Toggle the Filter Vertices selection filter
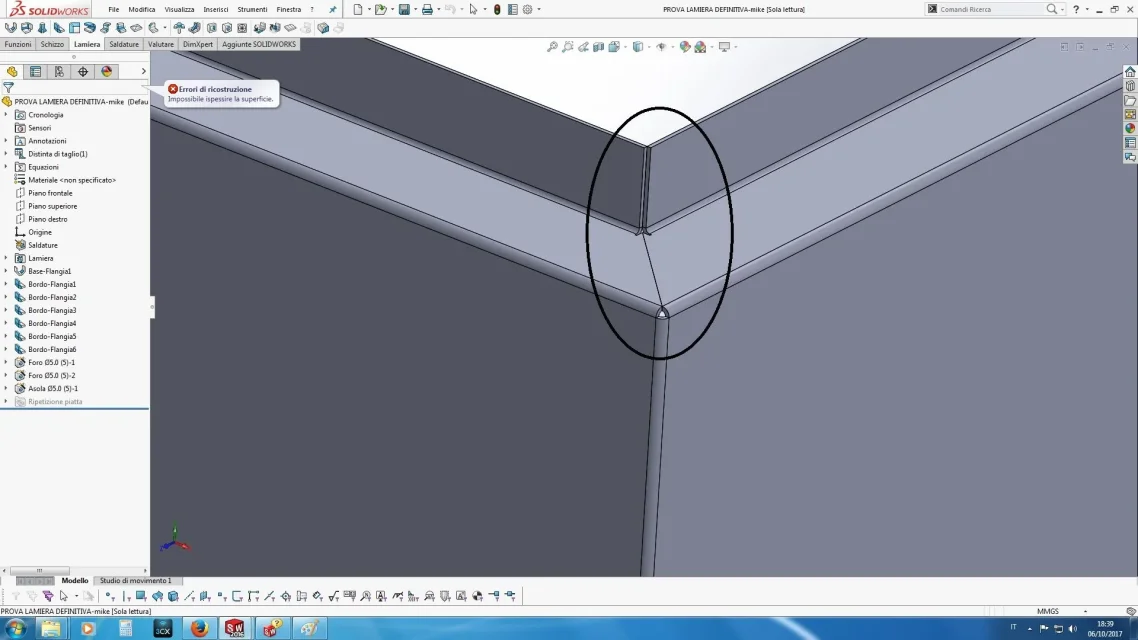1138x640 pixels. (110, 596)
